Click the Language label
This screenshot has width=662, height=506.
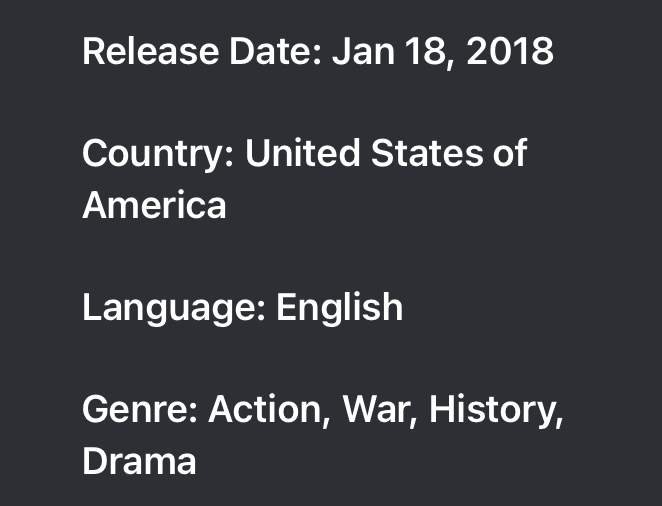click(174, 309)
